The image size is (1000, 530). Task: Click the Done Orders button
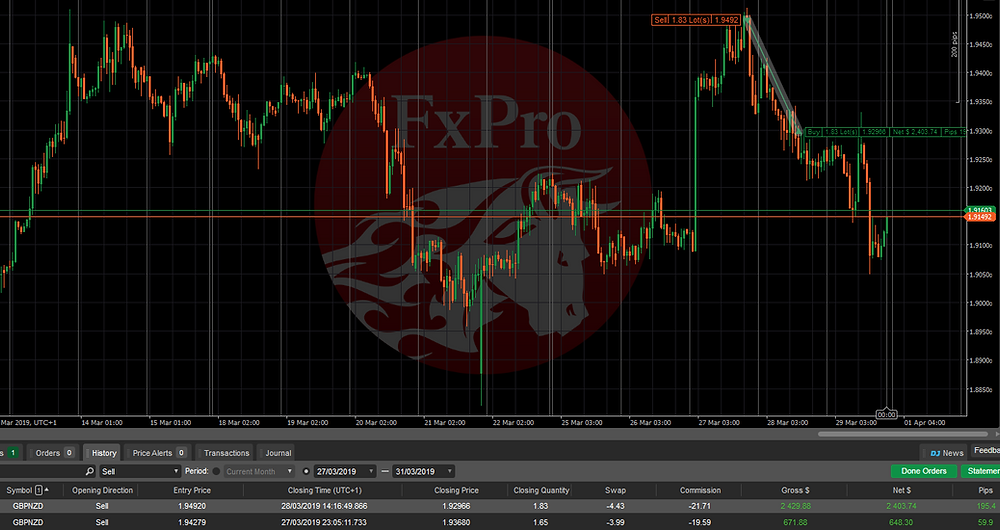coord(924,471)
